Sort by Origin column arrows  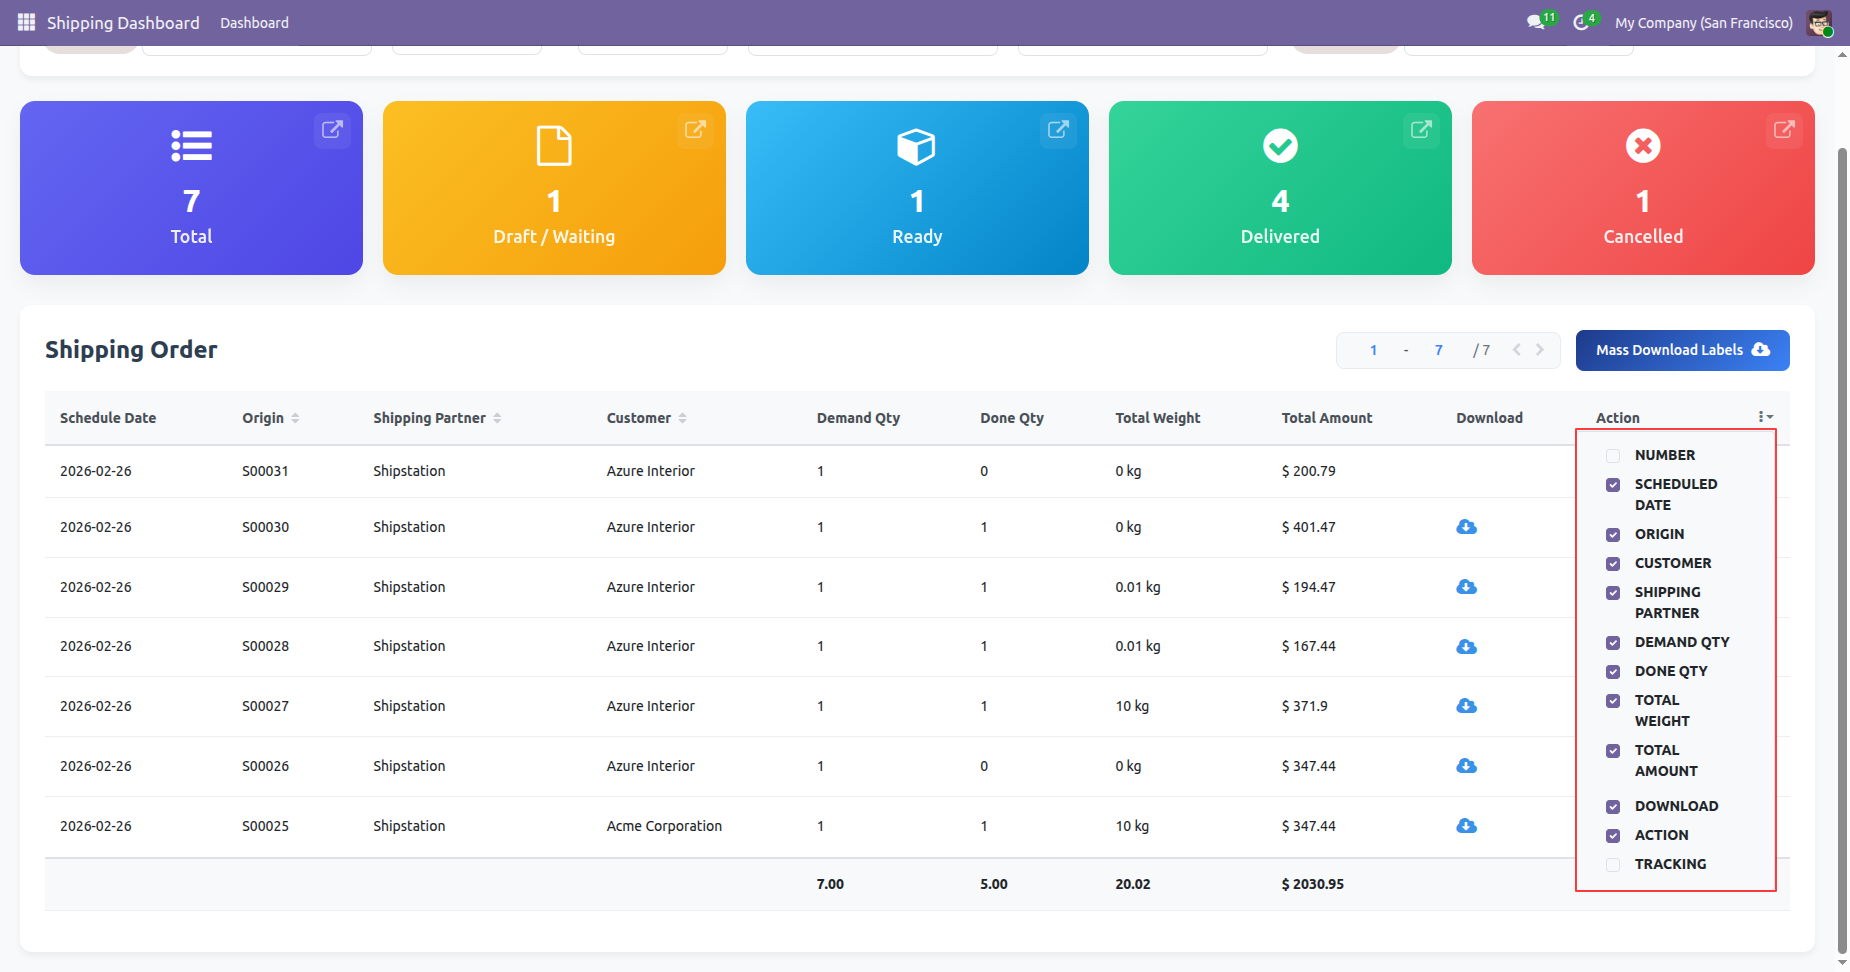click(295, 418)
